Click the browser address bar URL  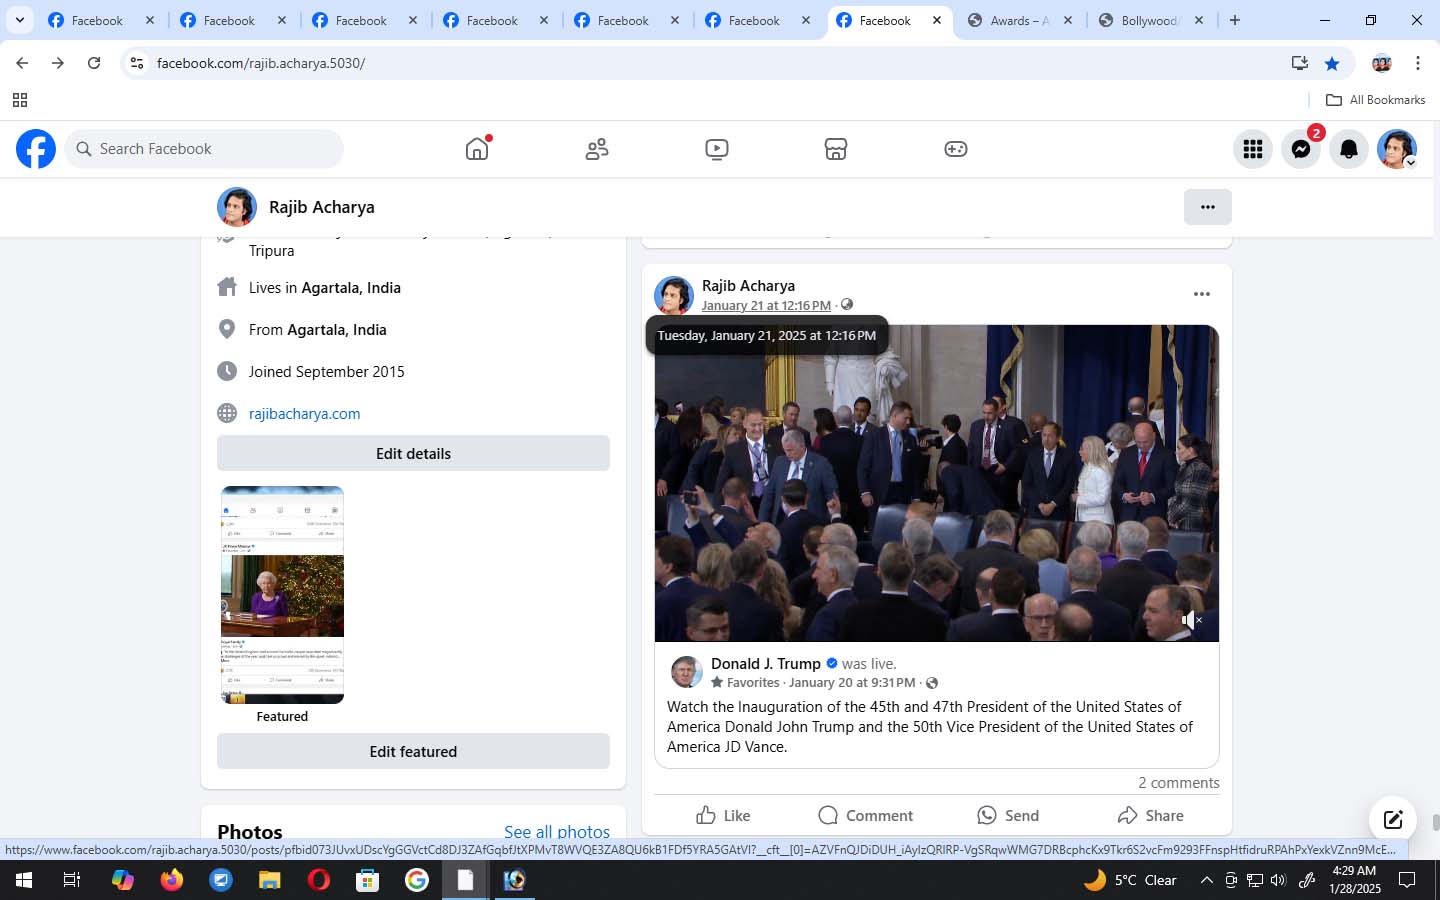click(x=261, y=63)
